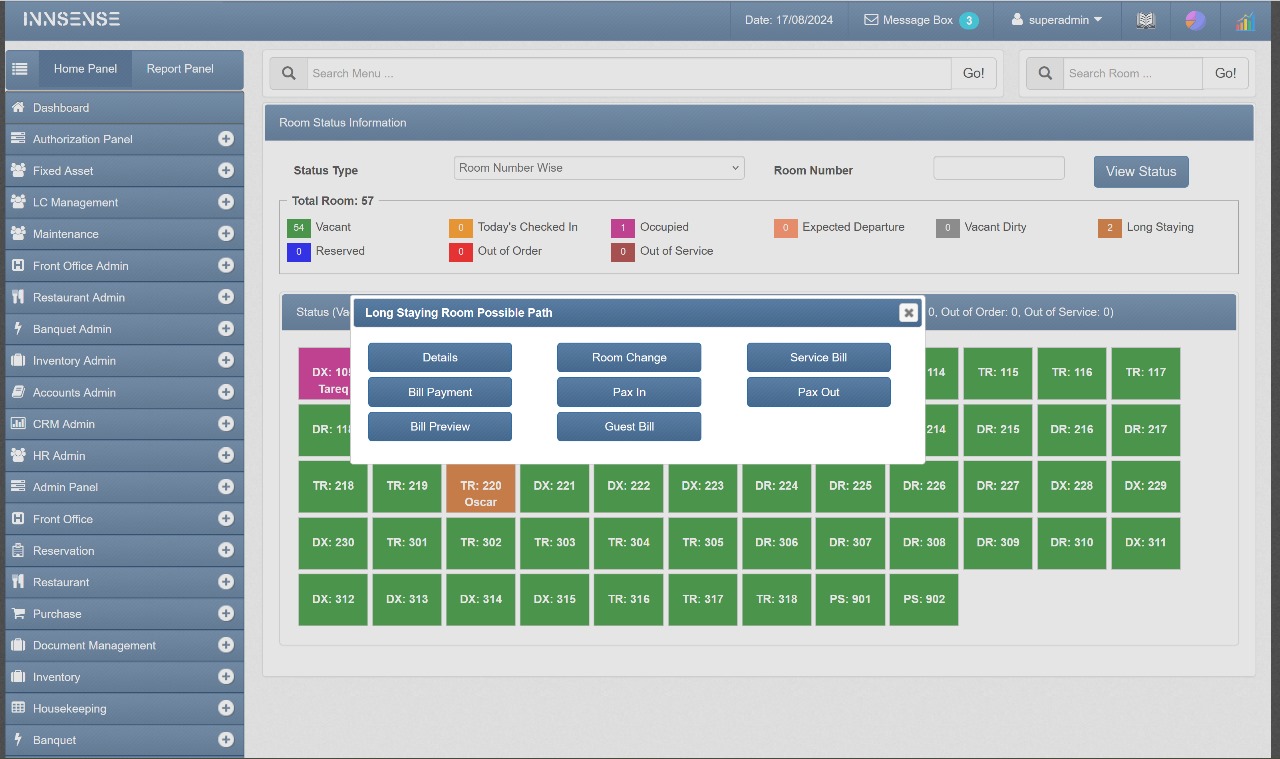Image resolution: width=1280 pixels, height=759 pixels.
Task: Click the Bill Payment button
Action: pyautogui.click(x=440, y=392)
